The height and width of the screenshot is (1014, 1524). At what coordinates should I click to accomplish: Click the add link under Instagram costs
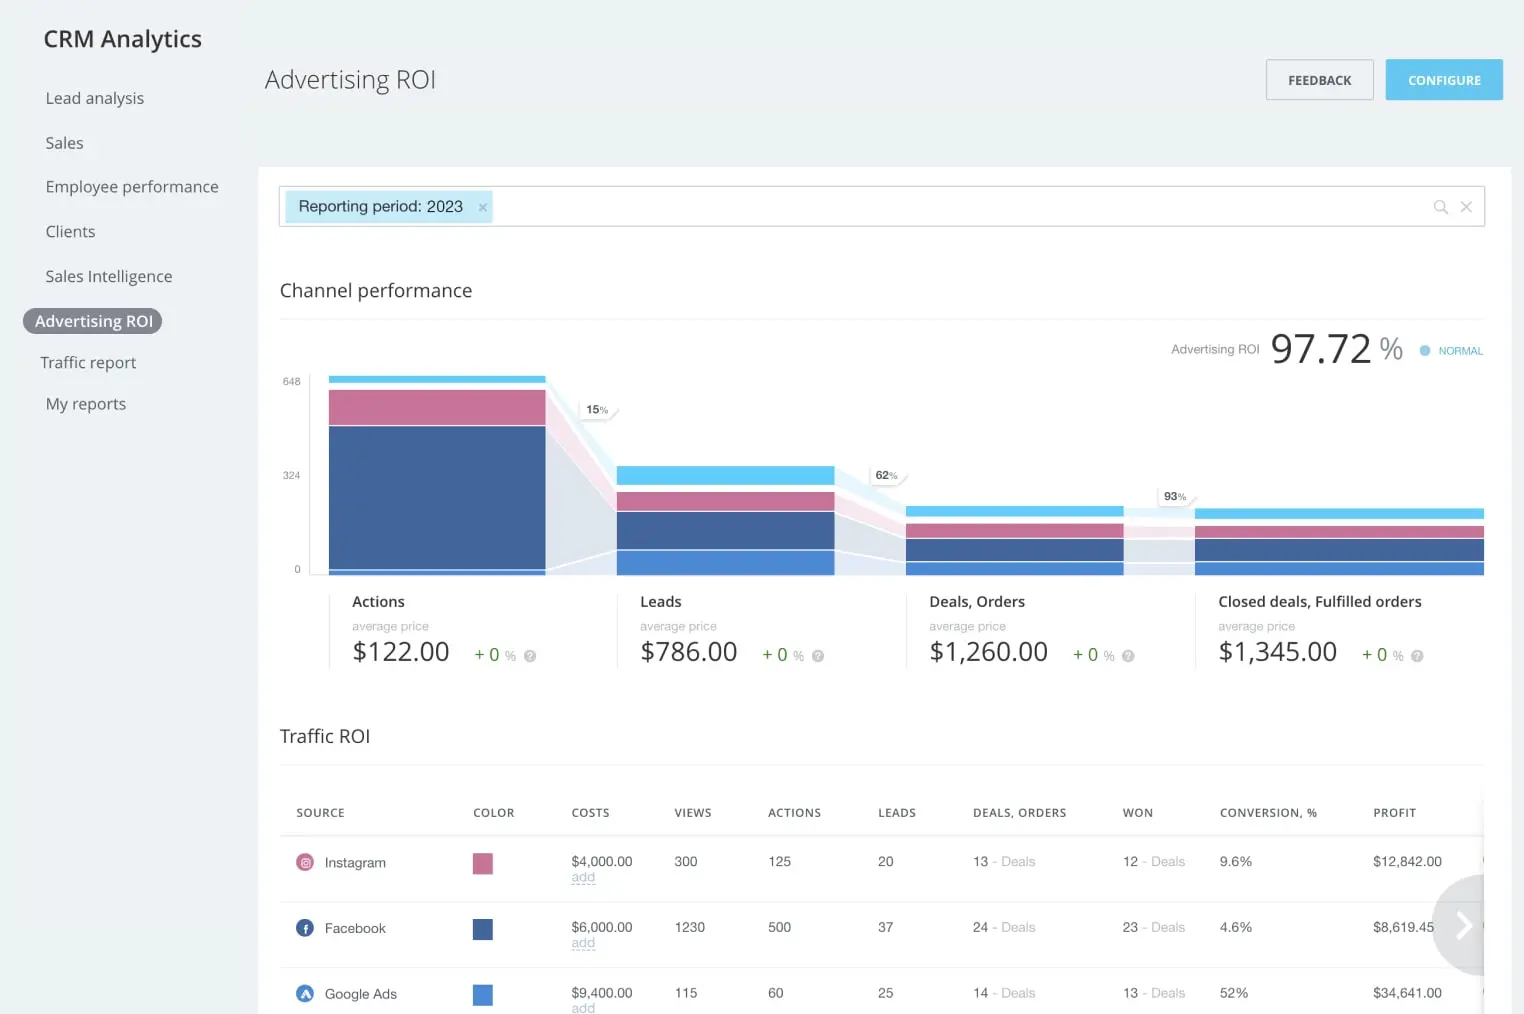(583, 878)
